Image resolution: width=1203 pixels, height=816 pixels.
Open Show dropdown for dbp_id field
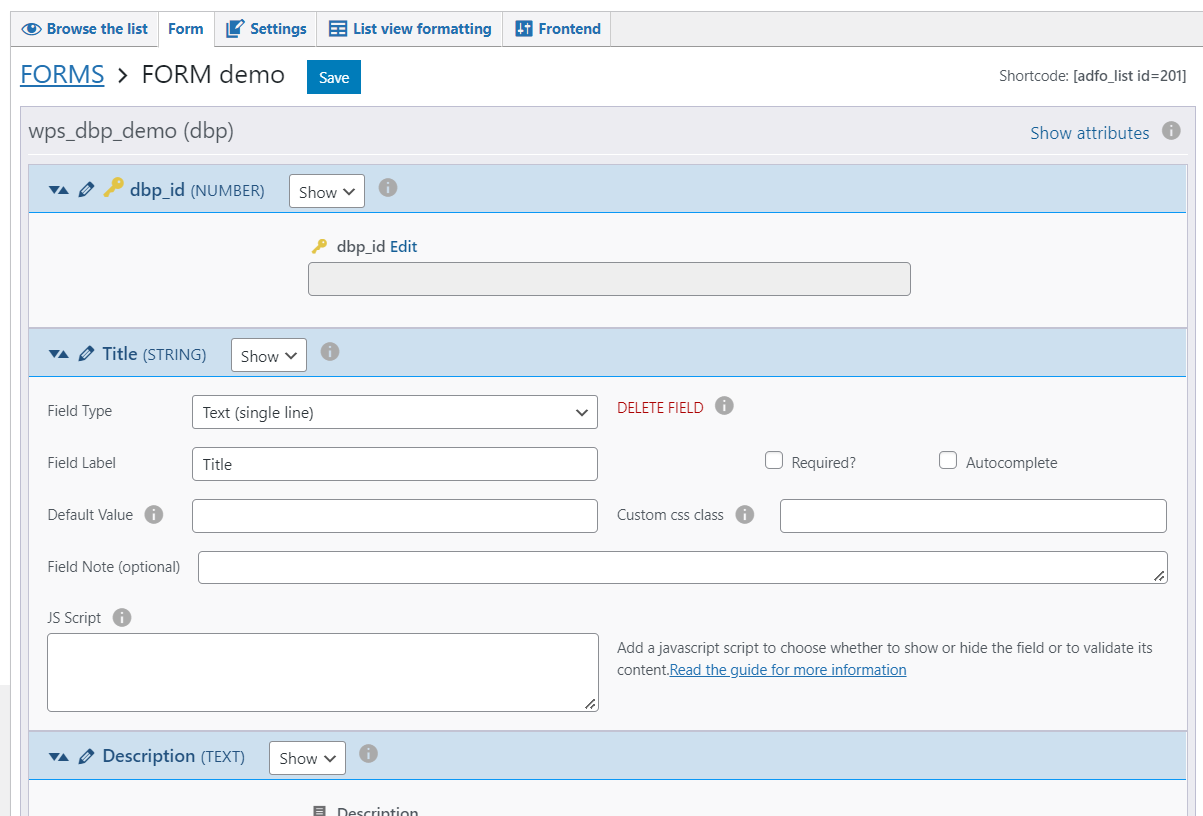(x=327, y=191)
